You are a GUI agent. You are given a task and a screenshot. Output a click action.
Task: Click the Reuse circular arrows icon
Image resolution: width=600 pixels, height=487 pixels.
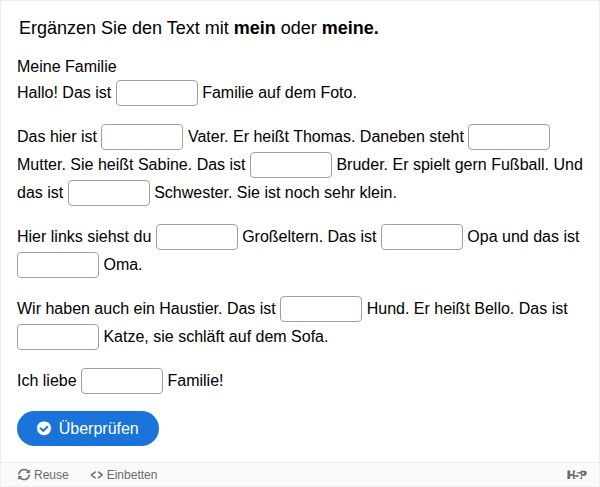click(x=24, y=475)
